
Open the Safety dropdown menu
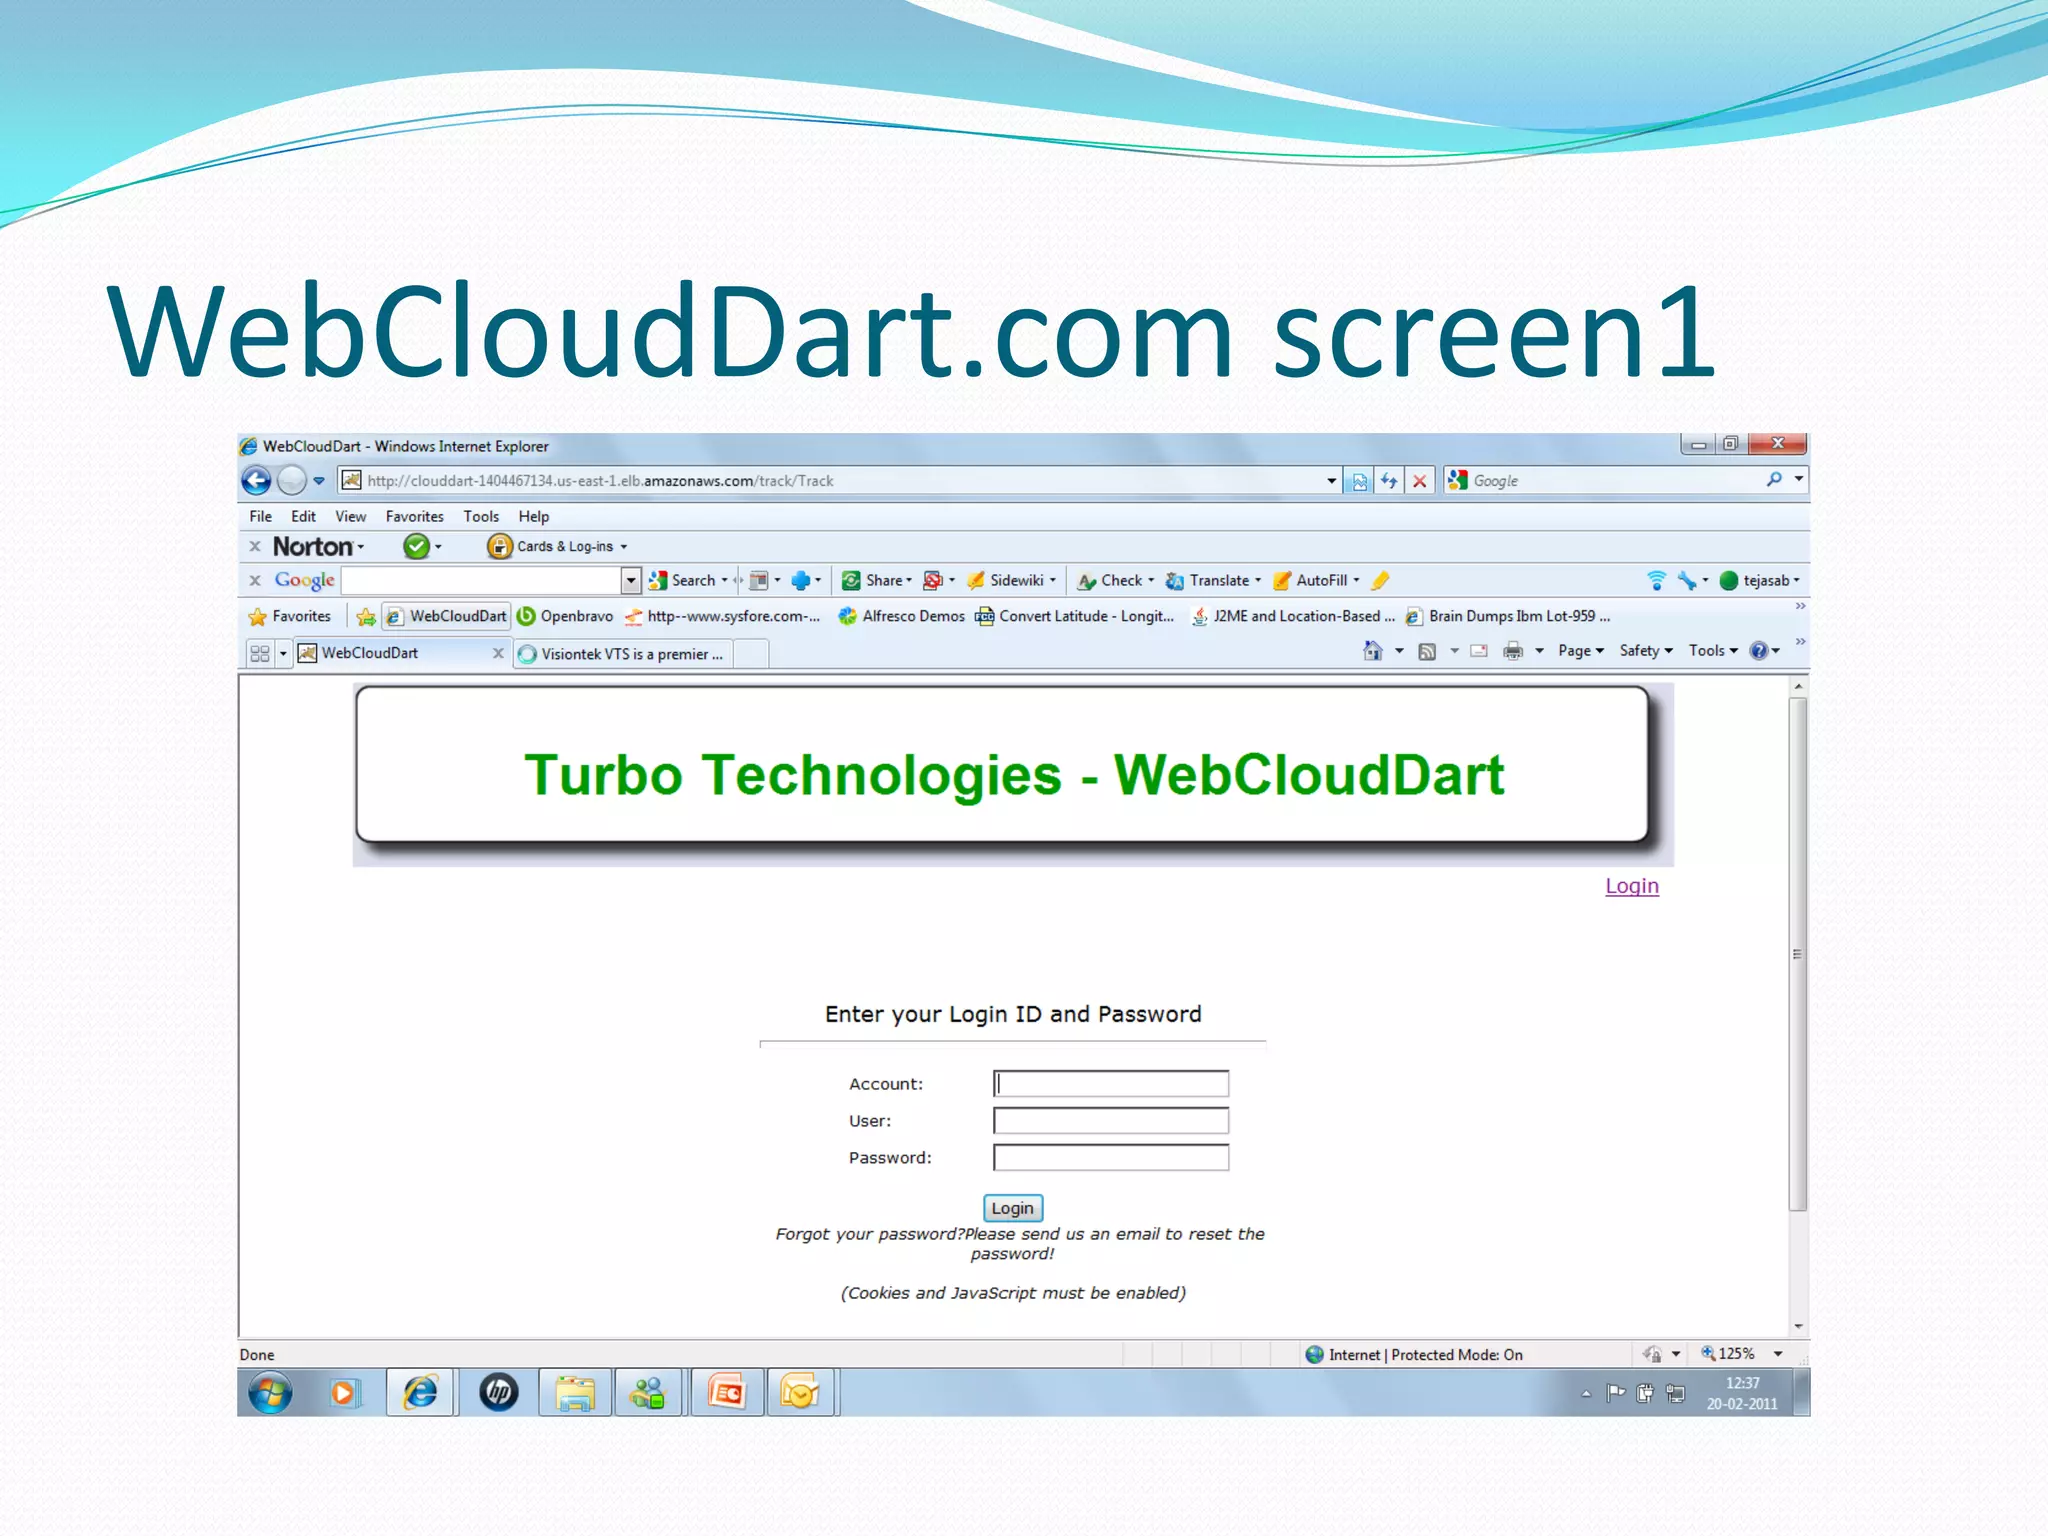(x=1646, y=651)
